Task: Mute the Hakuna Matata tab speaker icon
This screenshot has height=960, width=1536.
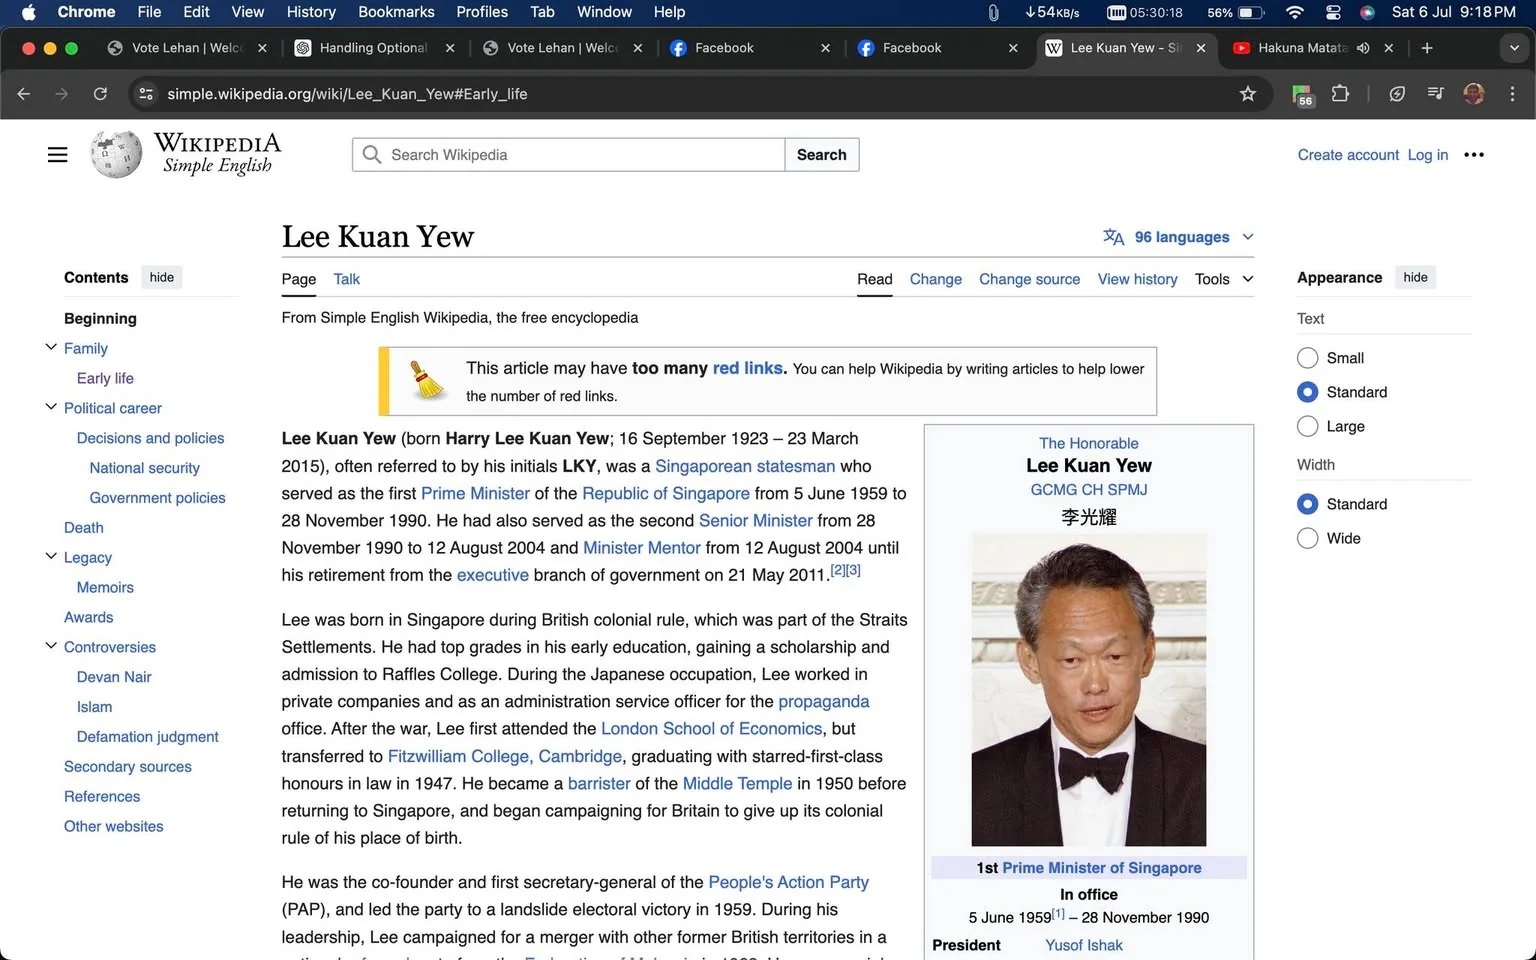Action: click(x=1363, y=48)
